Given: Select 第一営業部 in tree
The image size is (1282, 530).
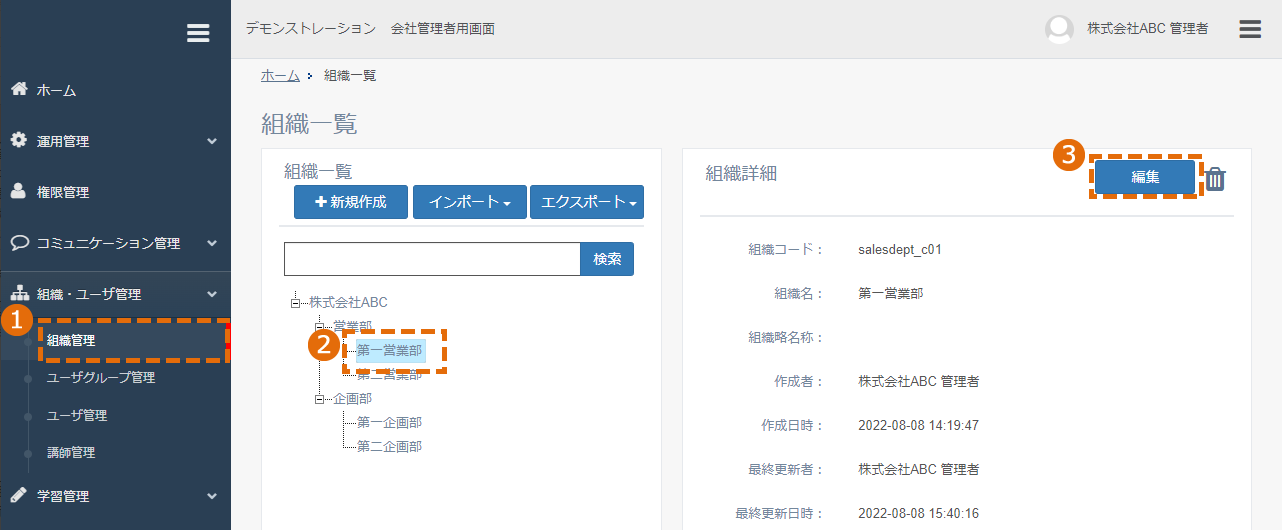Looking at the screenshot, I should pos(389,350).
